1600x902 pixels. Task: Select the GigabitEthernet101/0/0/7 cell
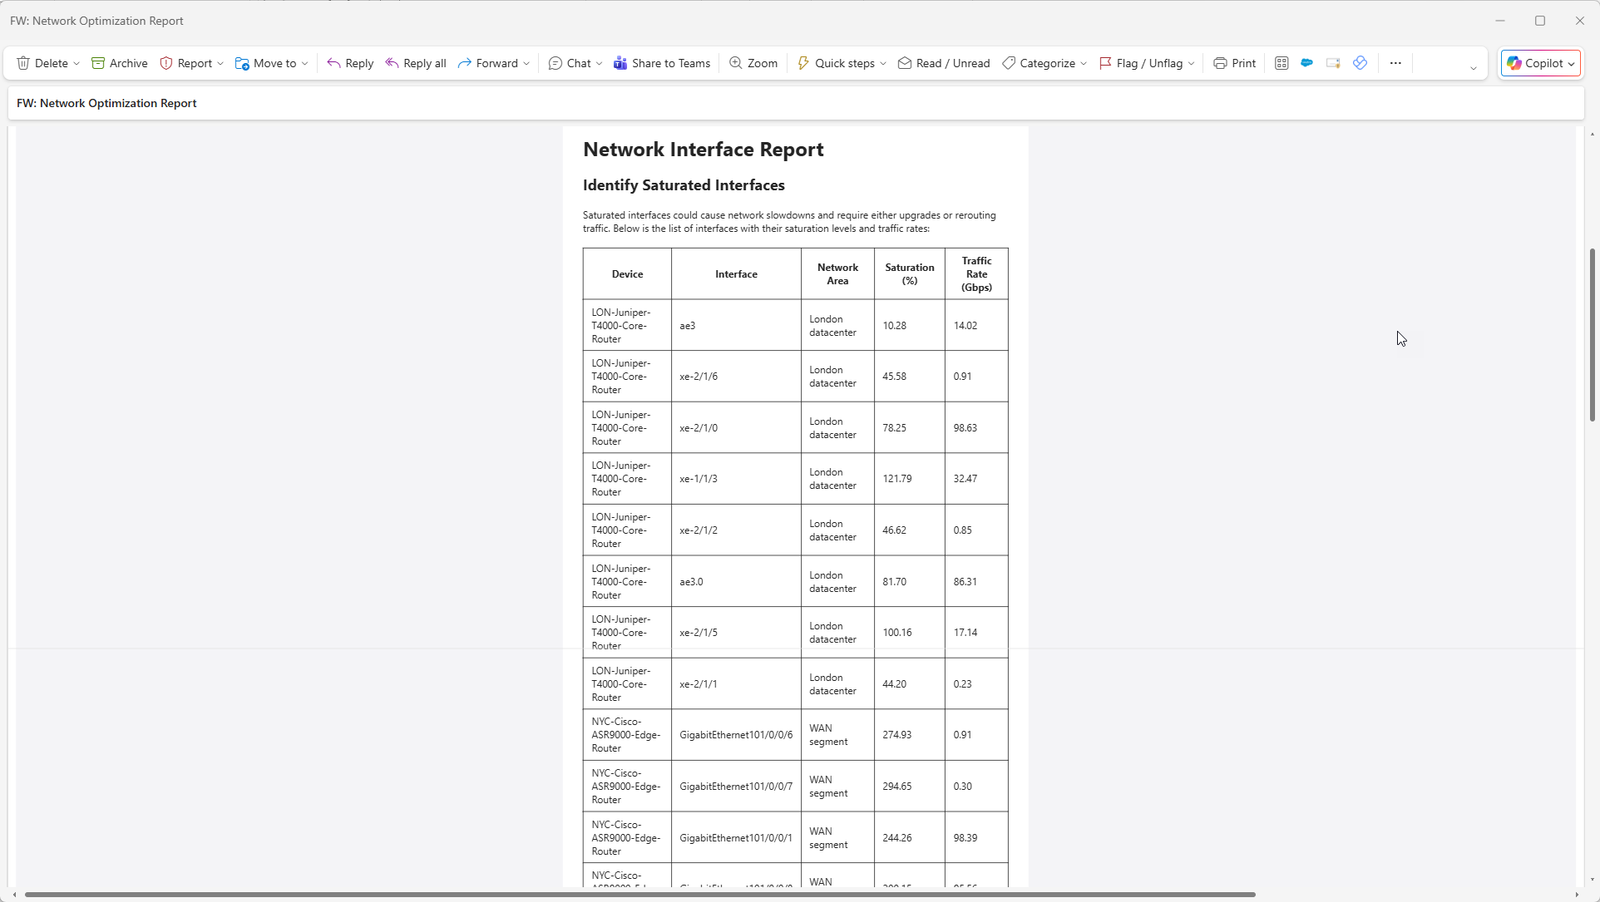click(x=736, y=787)
